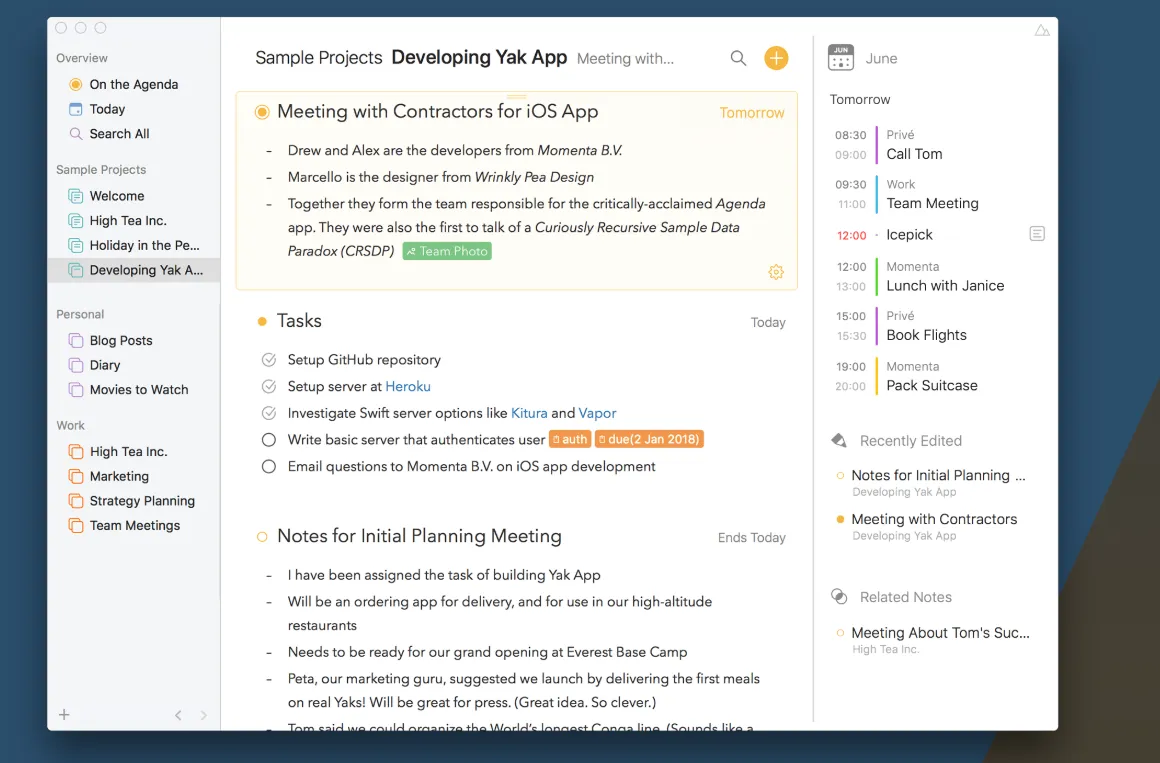Navigate back with the sidebar left chevron
The image size is (1160, 763).
178,715
